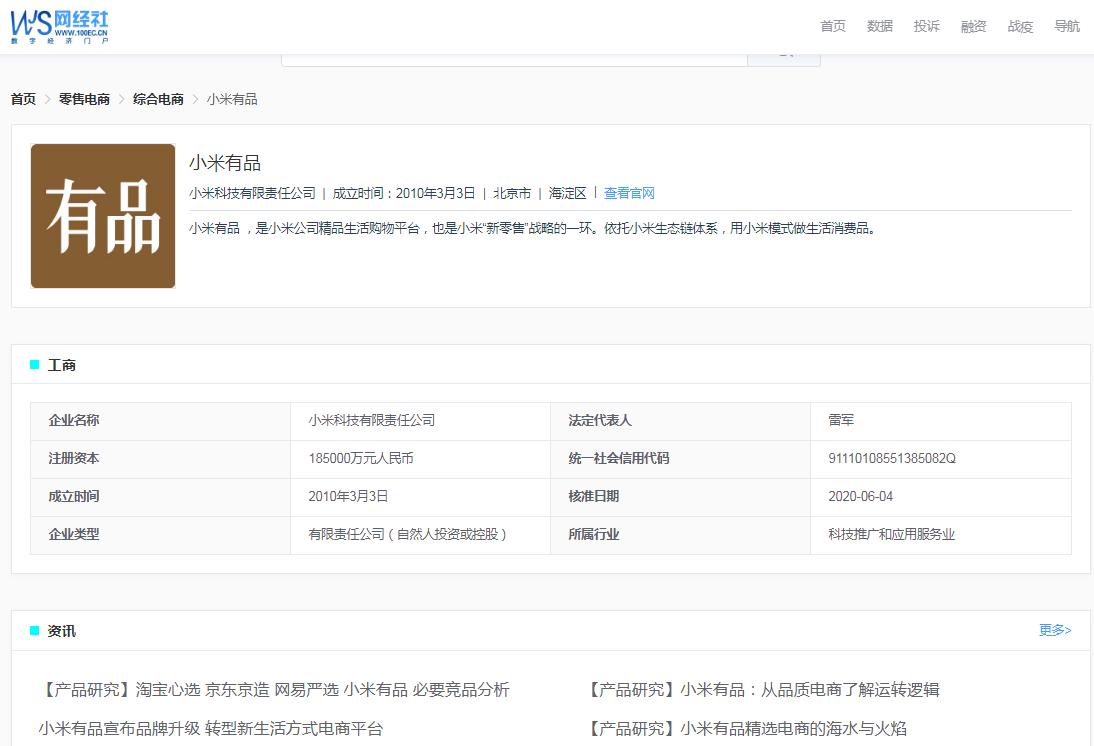Click the 网经社 site logo
Screen dimensions: 1094x746
pos(58,25)
